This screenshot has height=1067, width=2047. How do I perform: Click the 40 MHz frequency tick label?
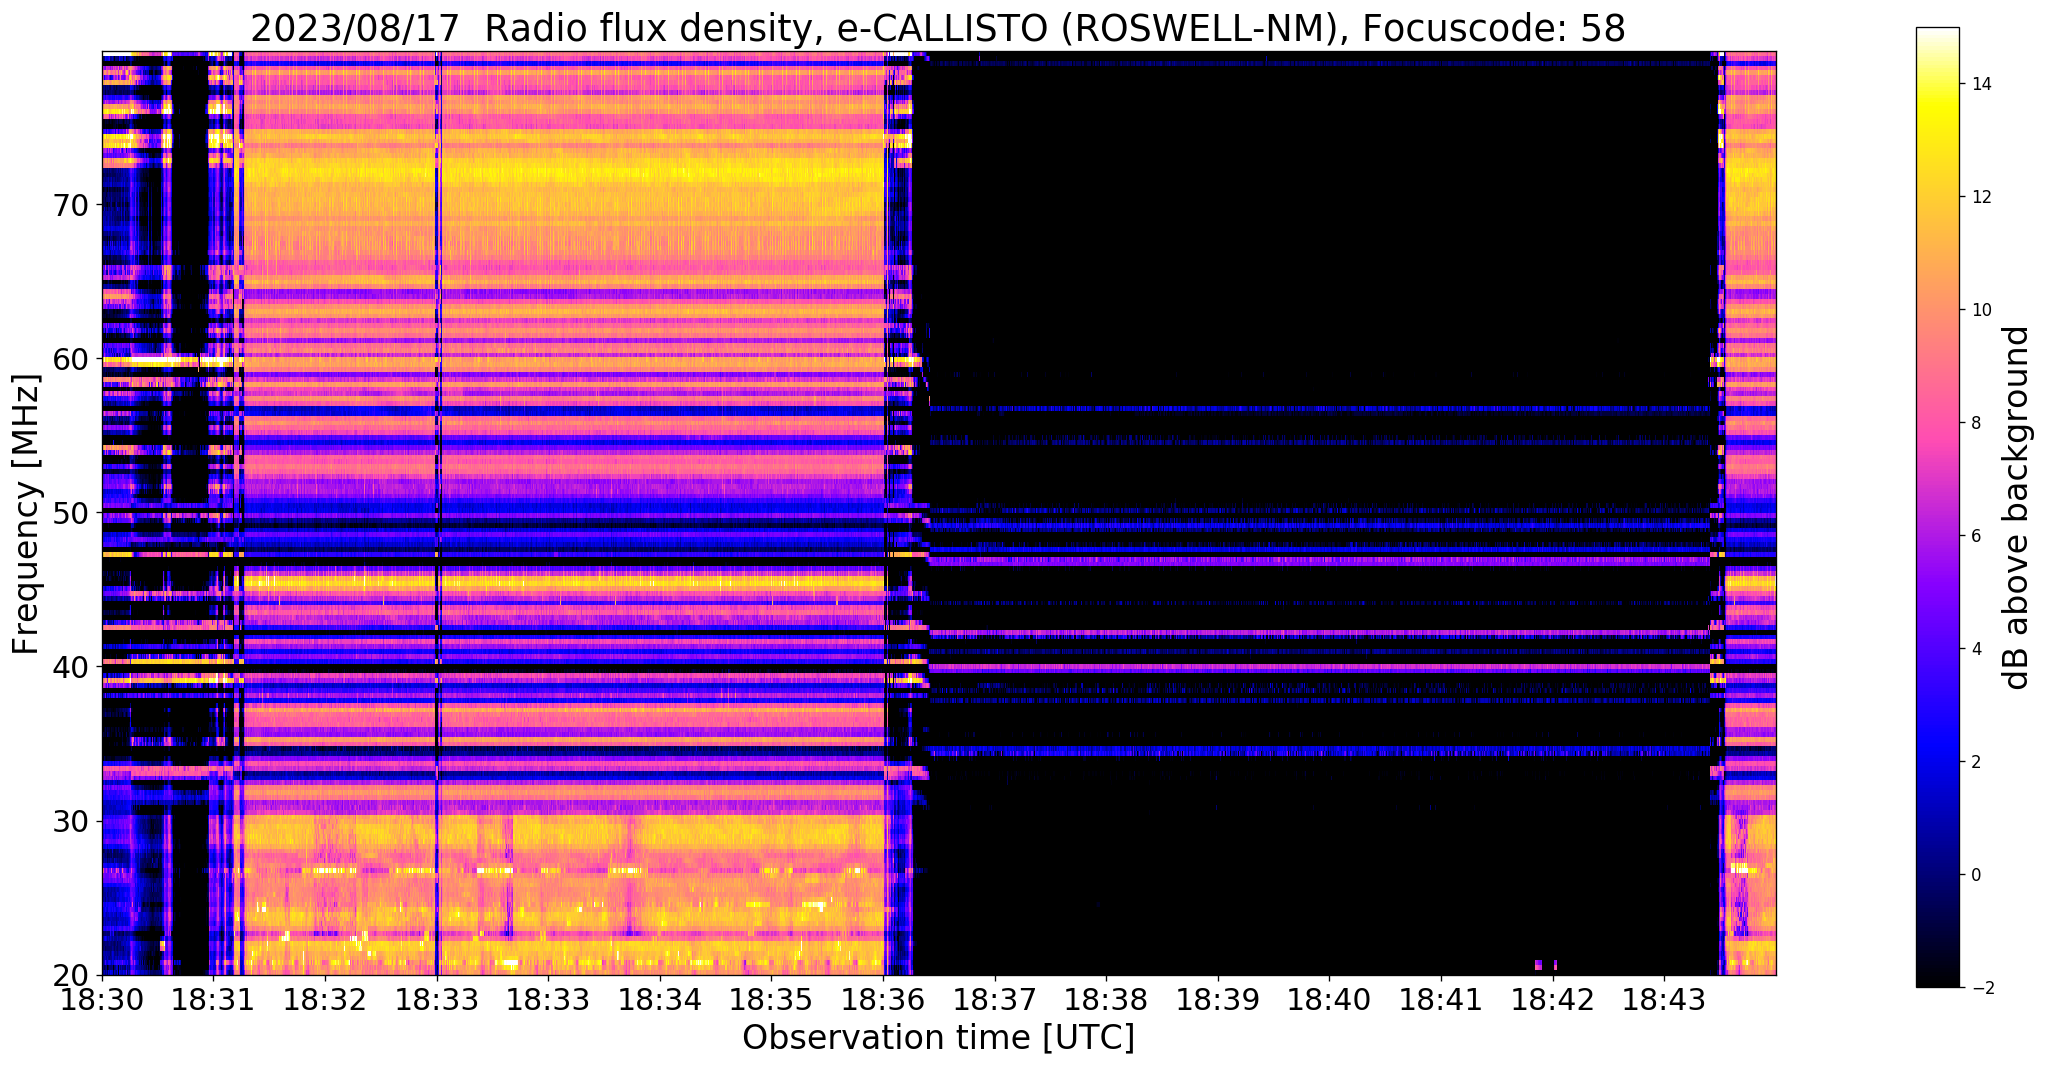pyautogui.click(x=70, y=667)
